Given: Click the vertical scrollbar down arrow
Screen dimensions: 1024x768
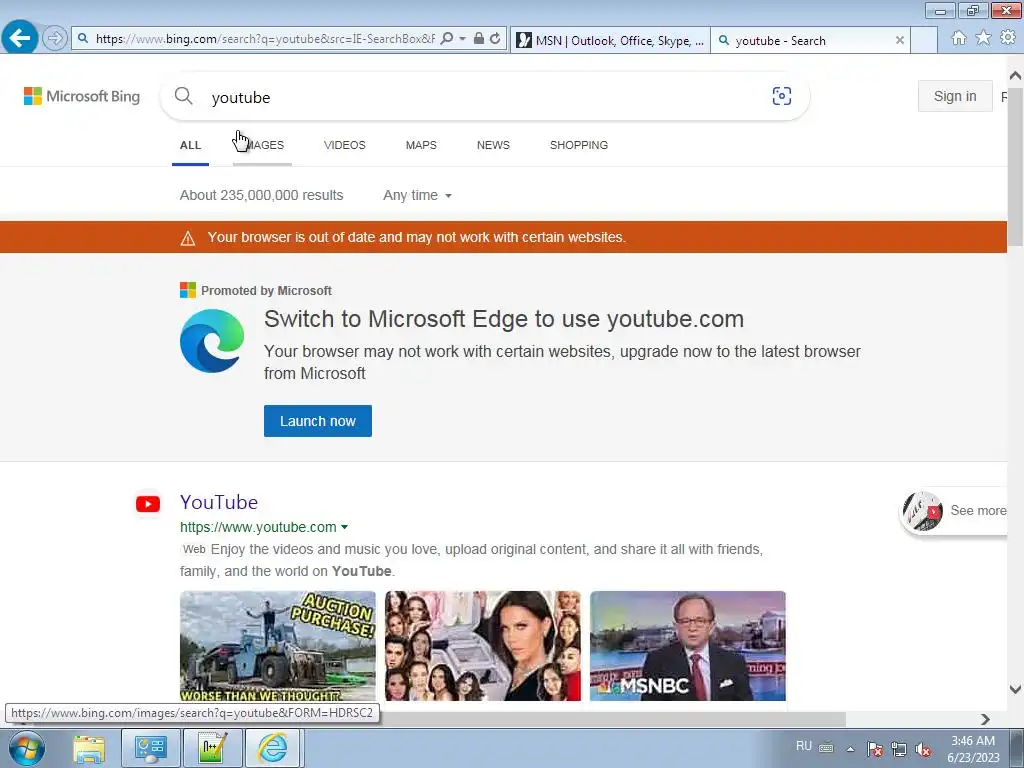Looking at the screenshot, I should point(1016,689).
